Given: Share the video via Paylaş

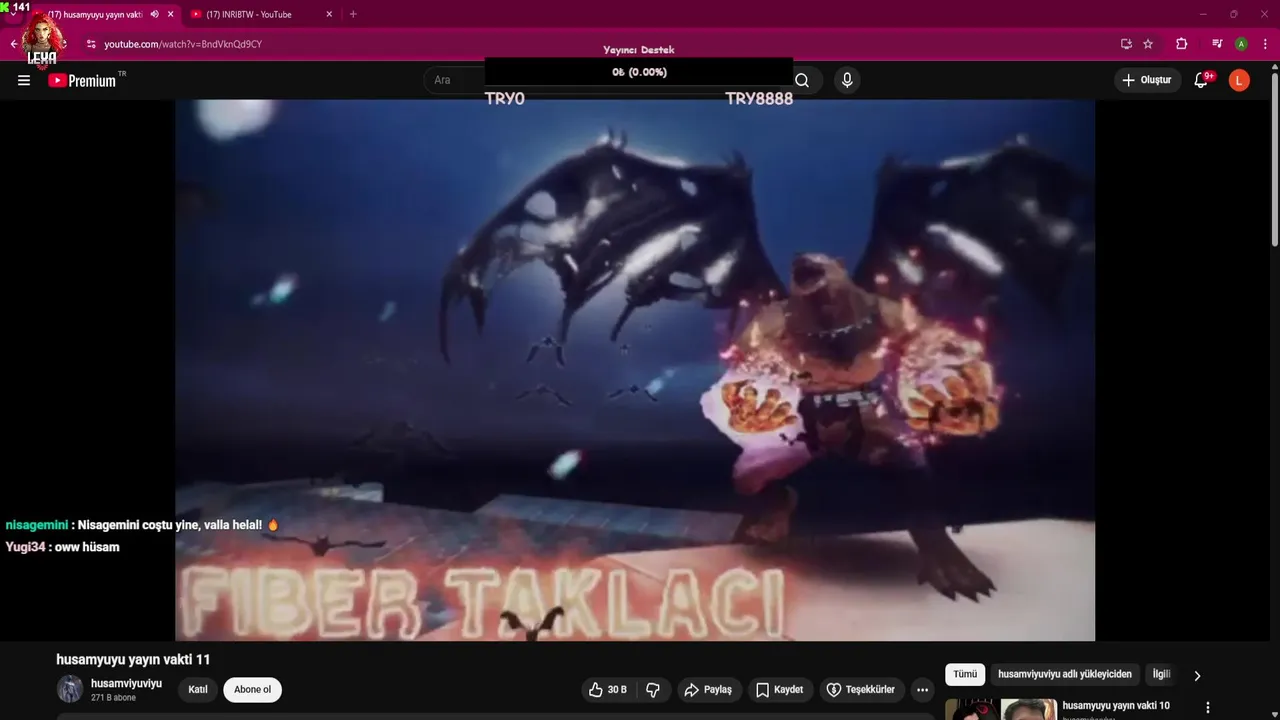Looking at the screenshot, I should click(708, 689).
